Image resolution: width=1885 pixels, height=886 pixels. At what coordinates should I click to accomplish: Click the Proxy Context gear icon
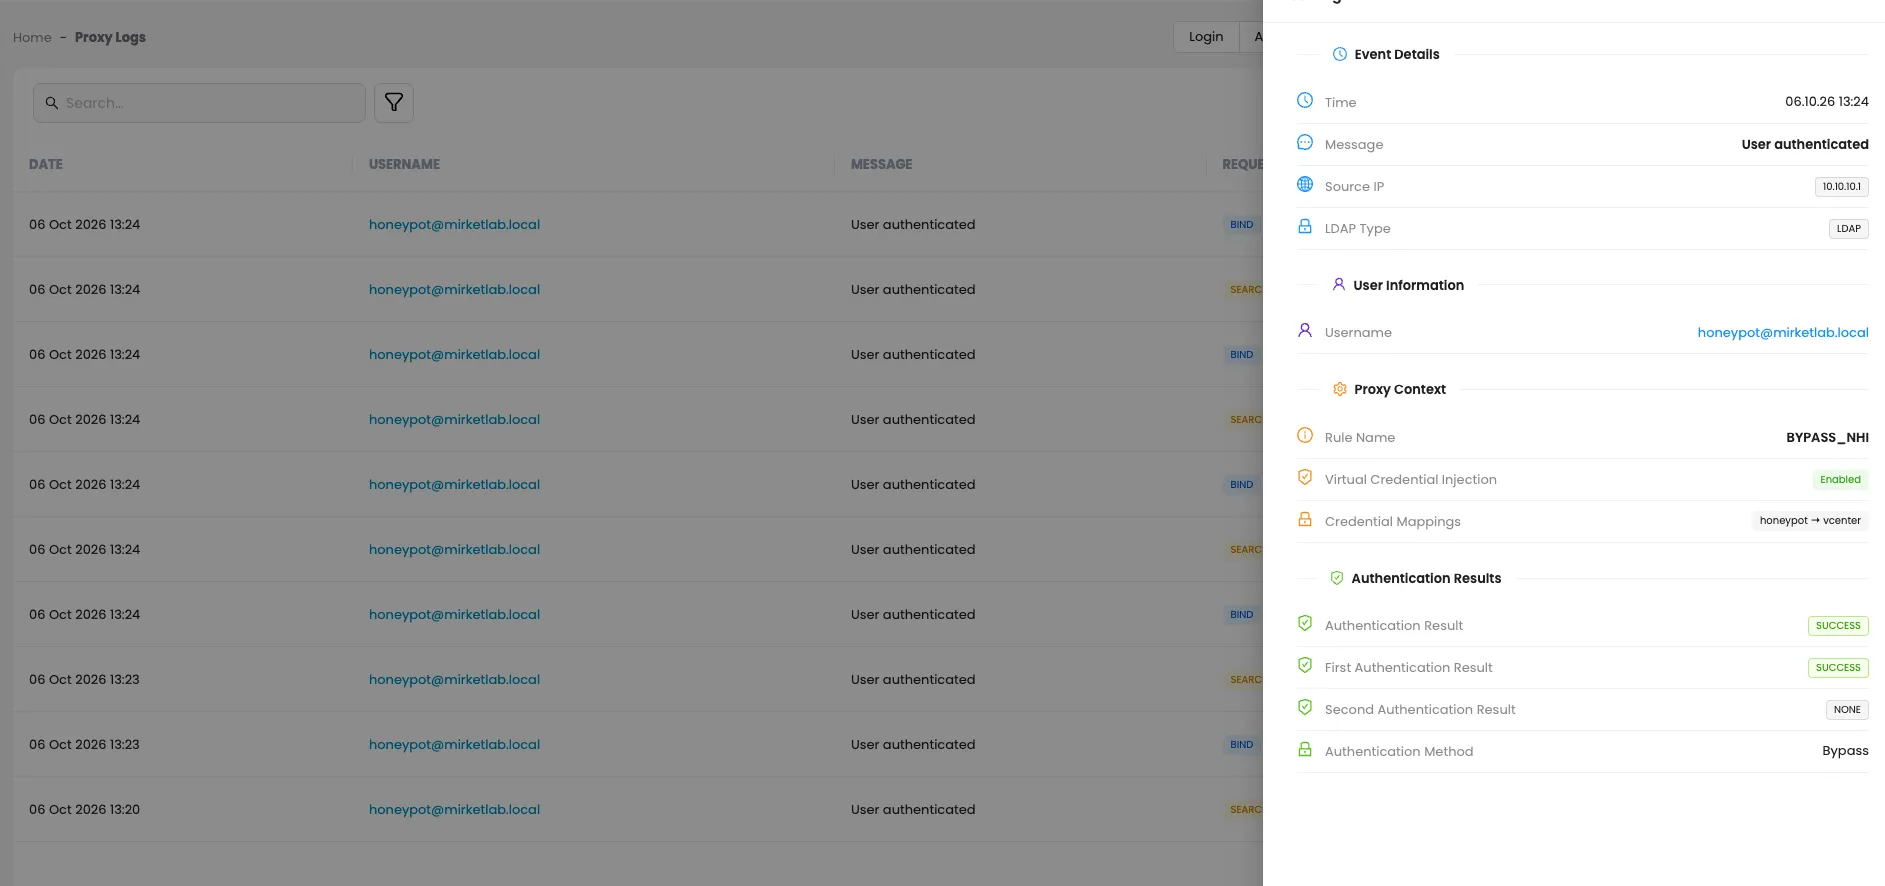point(1340,389)
